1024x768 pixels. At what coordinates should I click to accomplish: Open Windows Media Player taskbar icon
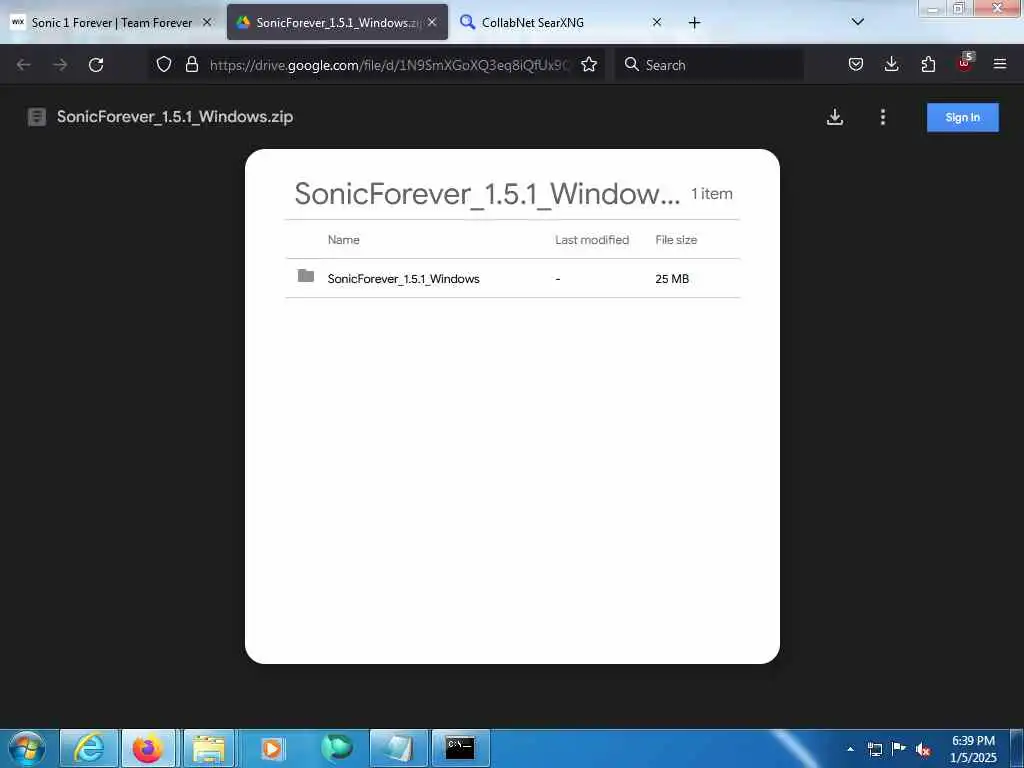(x=271, y=748)
